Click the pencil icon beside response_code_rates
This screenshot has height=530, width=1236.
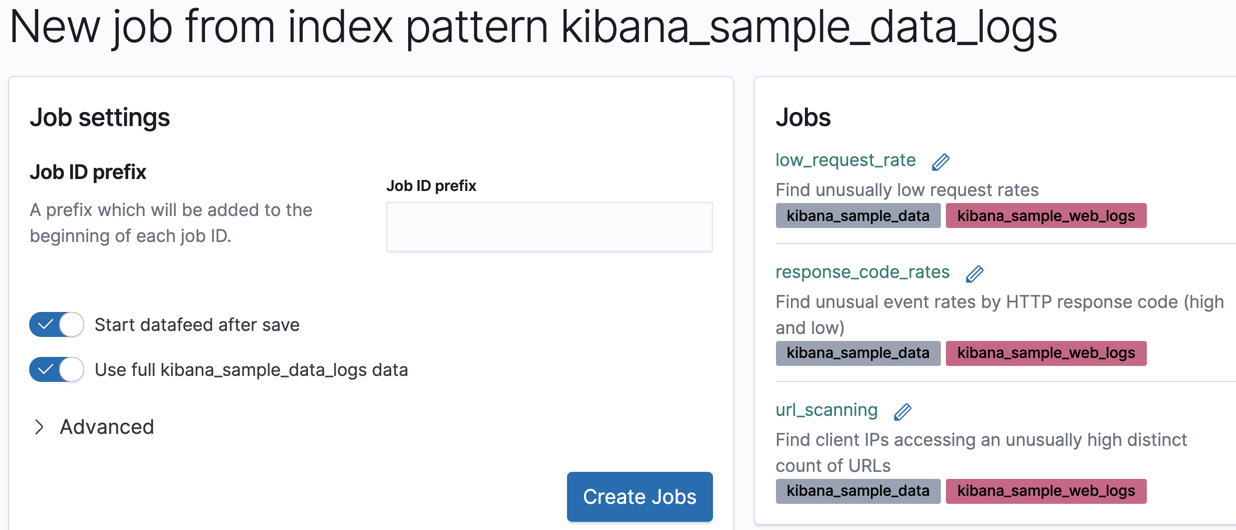(x=974, y=274)
